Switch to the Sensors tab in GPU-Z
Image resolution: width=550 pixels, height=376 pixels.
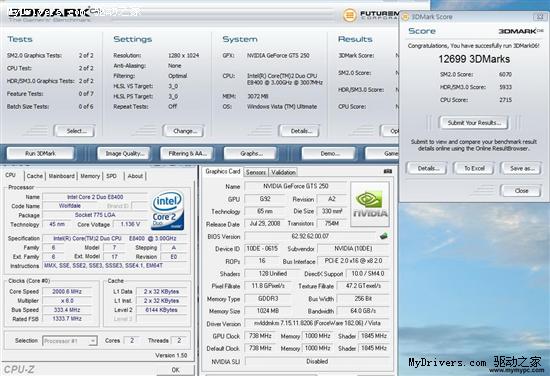(x=256, y=172)
